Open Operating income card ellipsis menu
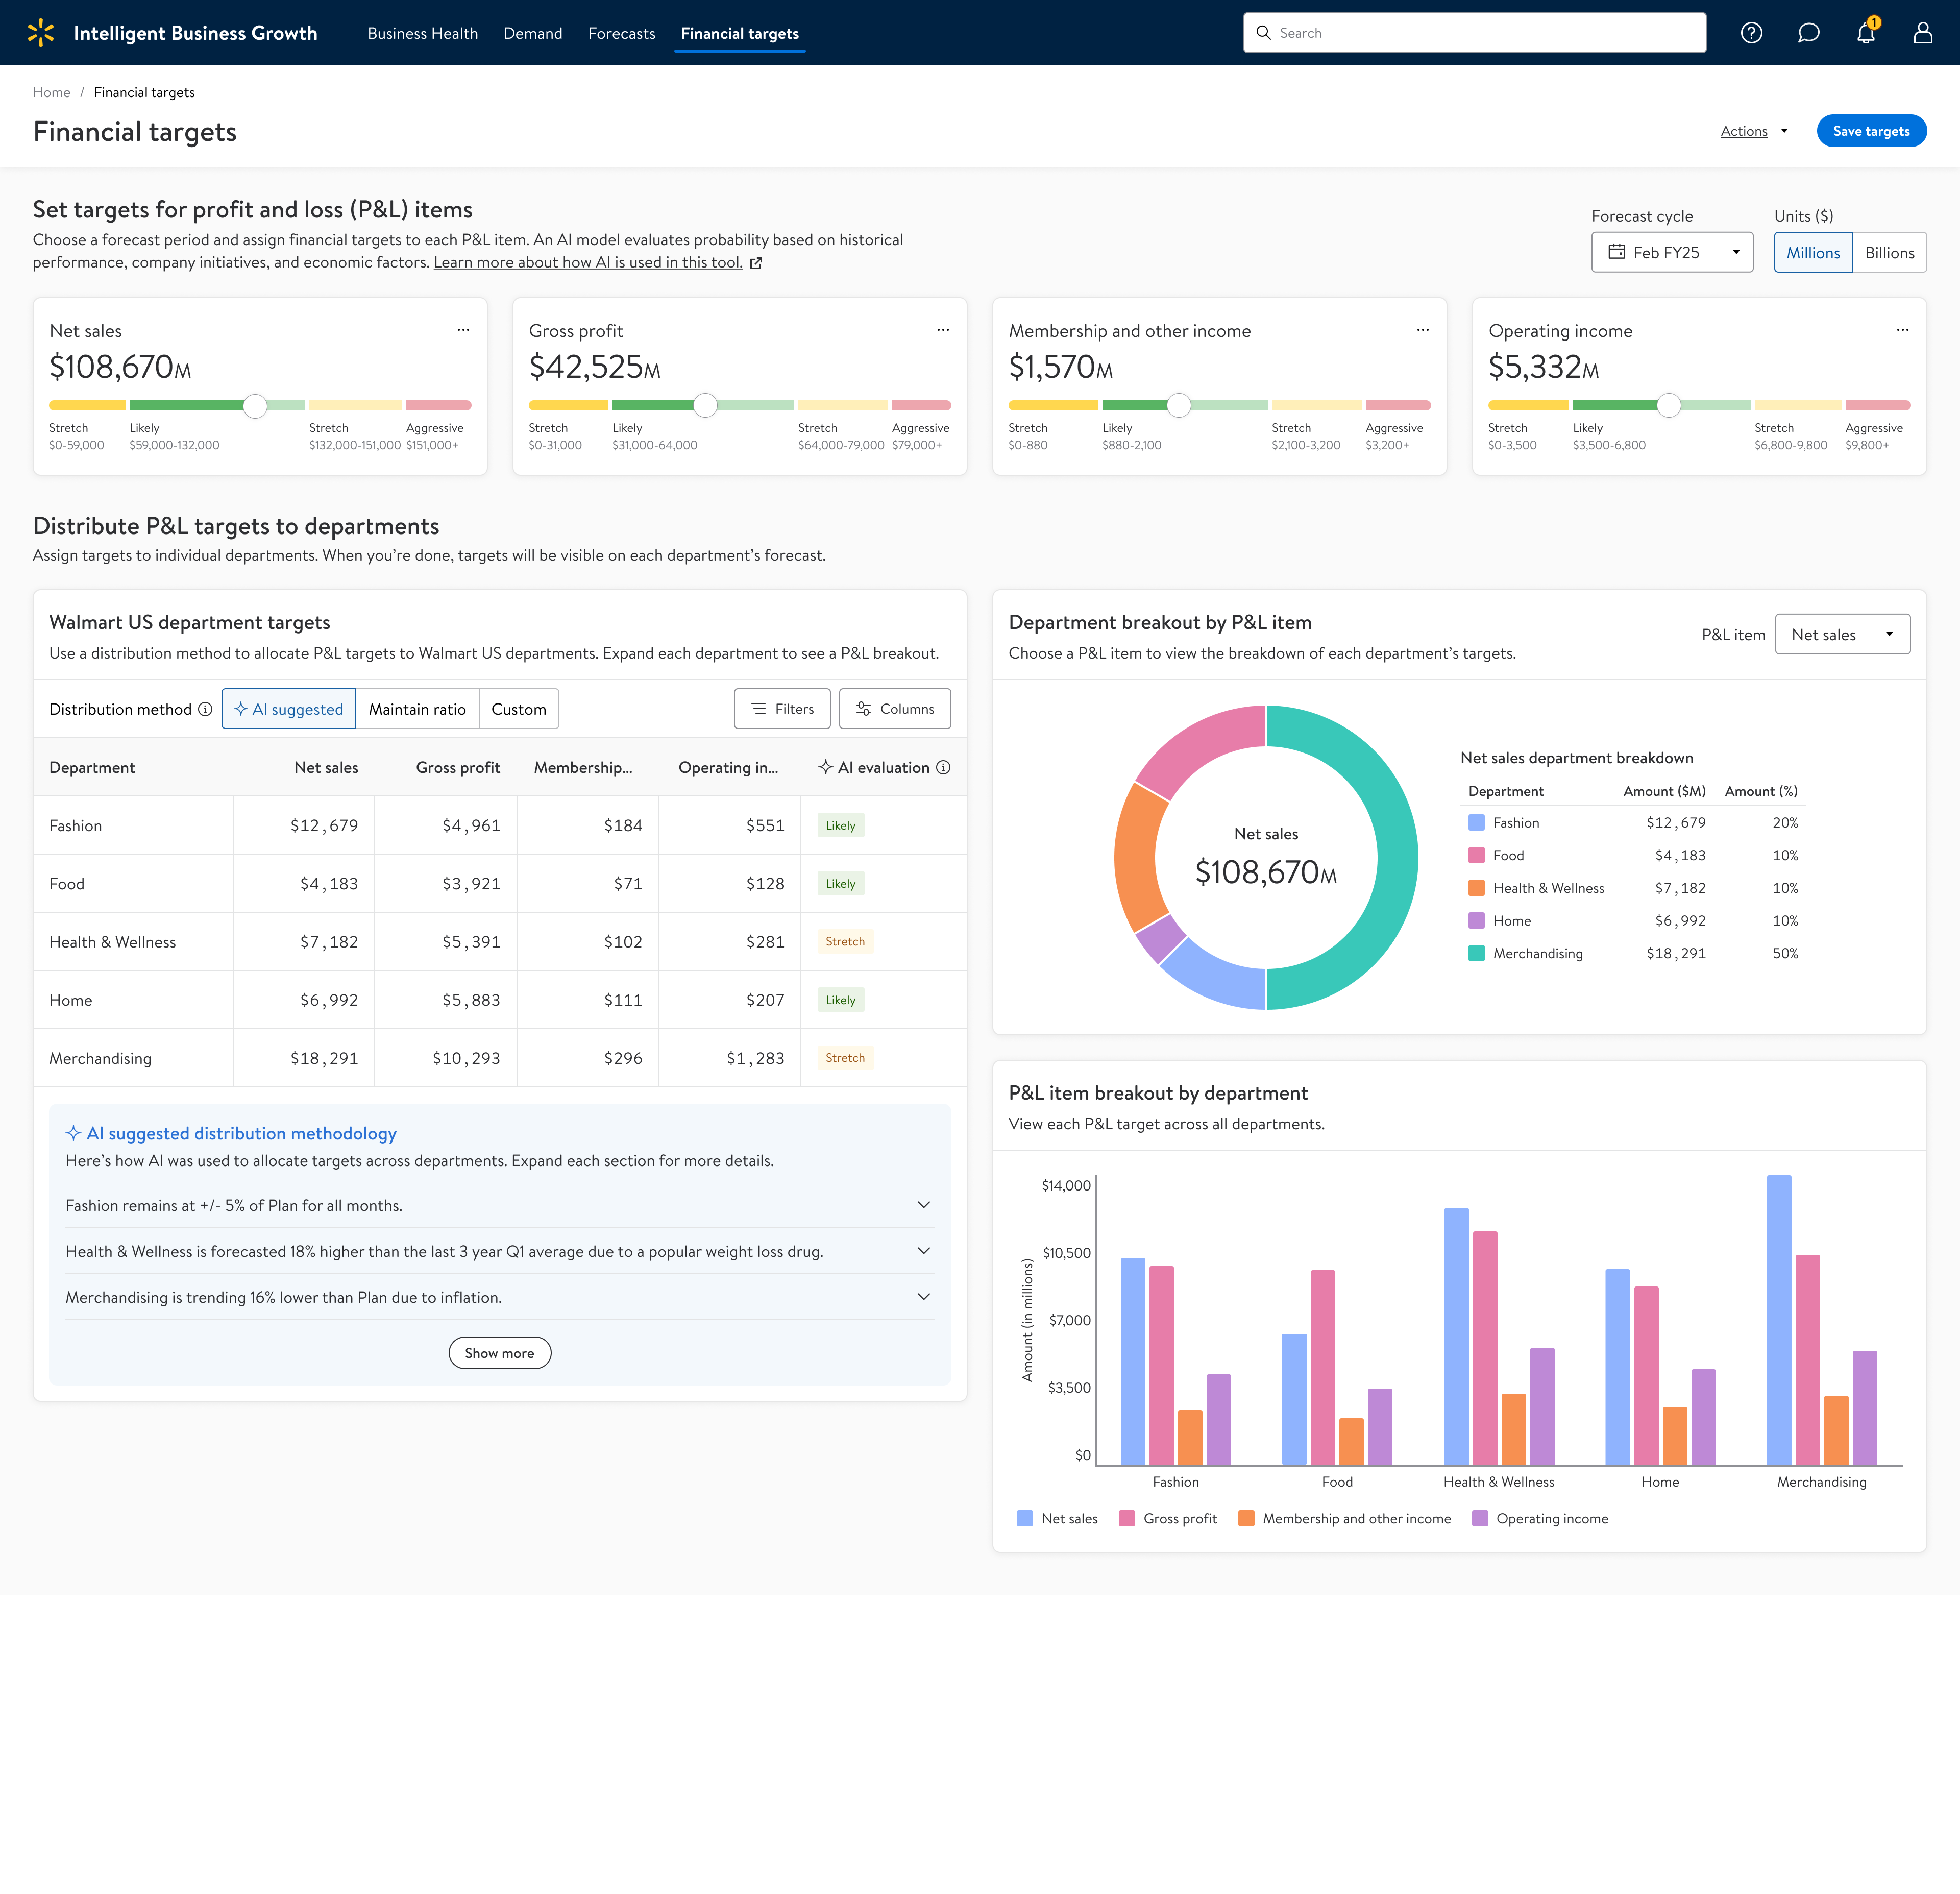The image size is (1960, 1894). [x=1902, y=330]
